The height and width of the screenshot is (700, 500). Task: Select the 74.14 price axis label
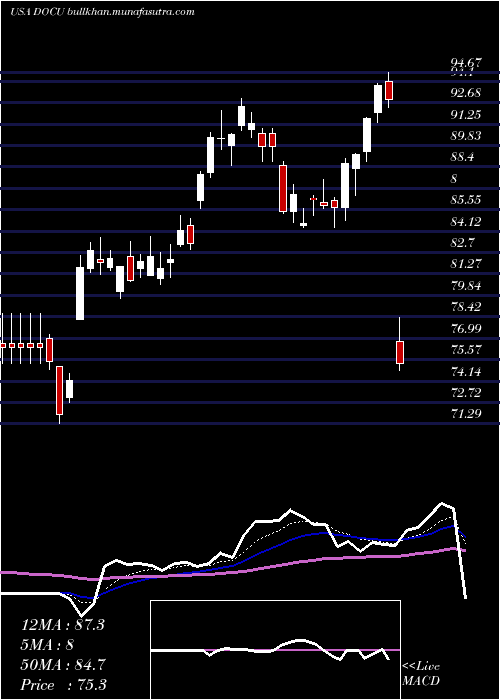click(466, 371)
